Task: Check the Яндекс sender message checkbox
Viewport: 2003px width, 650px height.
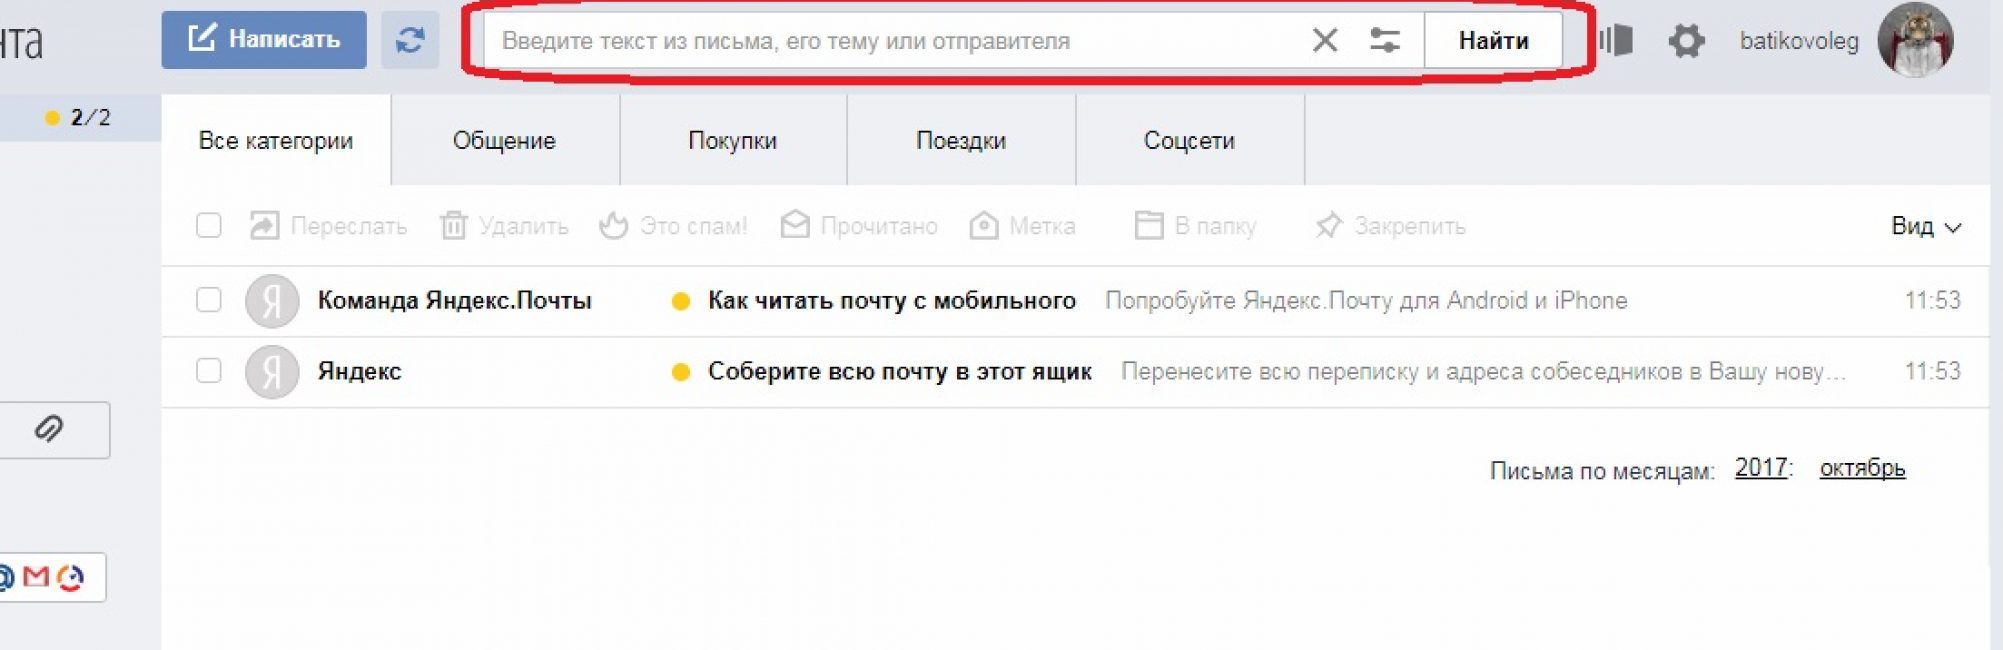Action: tap(209, 371)
